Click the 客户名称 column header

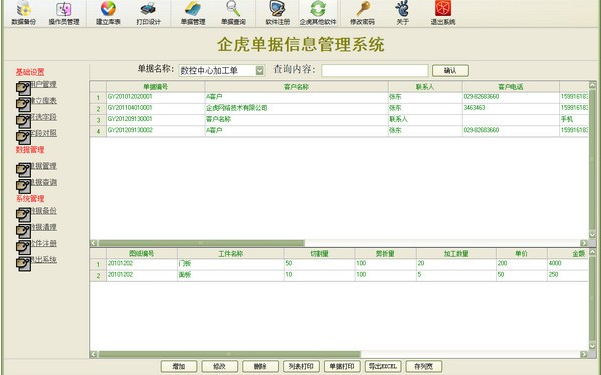(296, 87)
